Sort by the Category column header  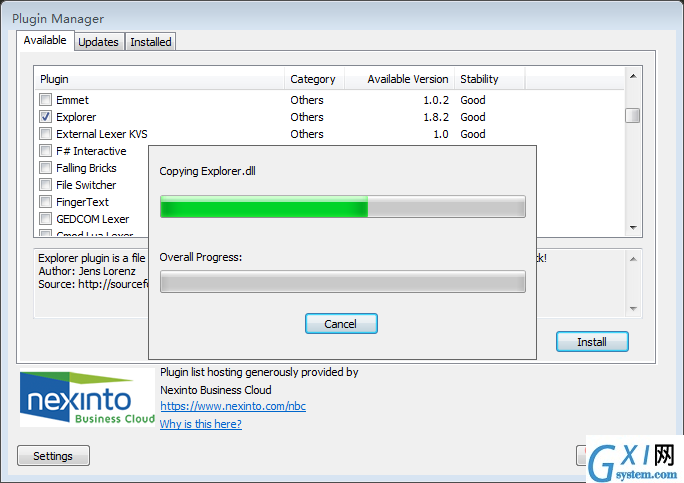pyautogui.click(x=315, y=79)
